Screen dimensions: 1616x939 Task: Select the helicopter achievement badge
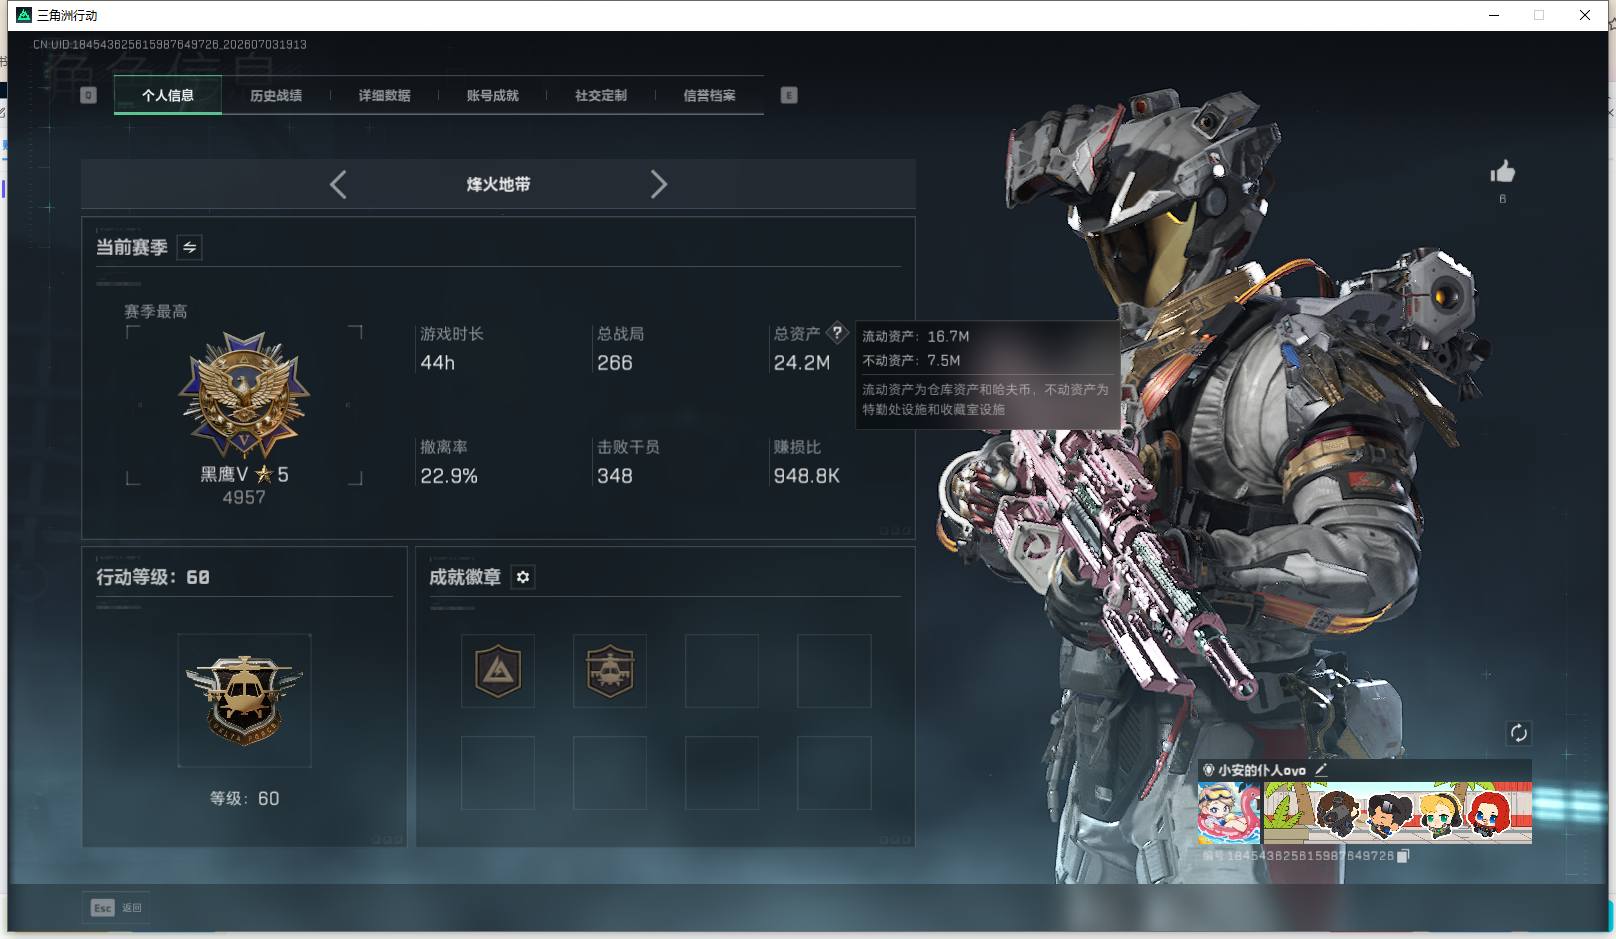[610, 671]
